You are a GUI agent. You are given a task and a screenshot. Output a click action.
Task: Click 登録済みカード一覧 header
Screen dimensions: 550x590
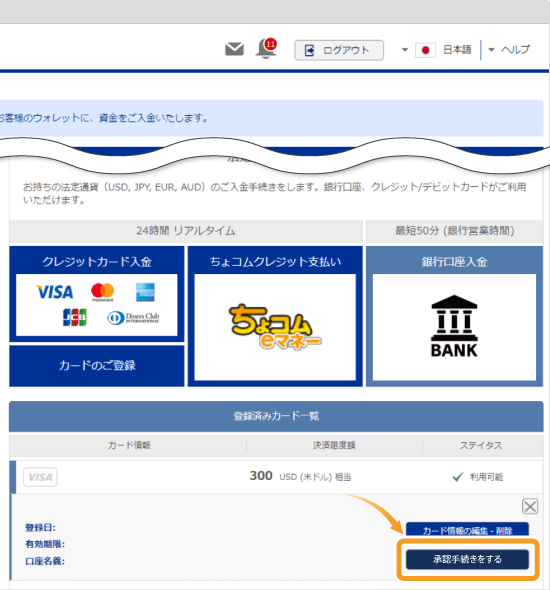(x=276, y=416)
